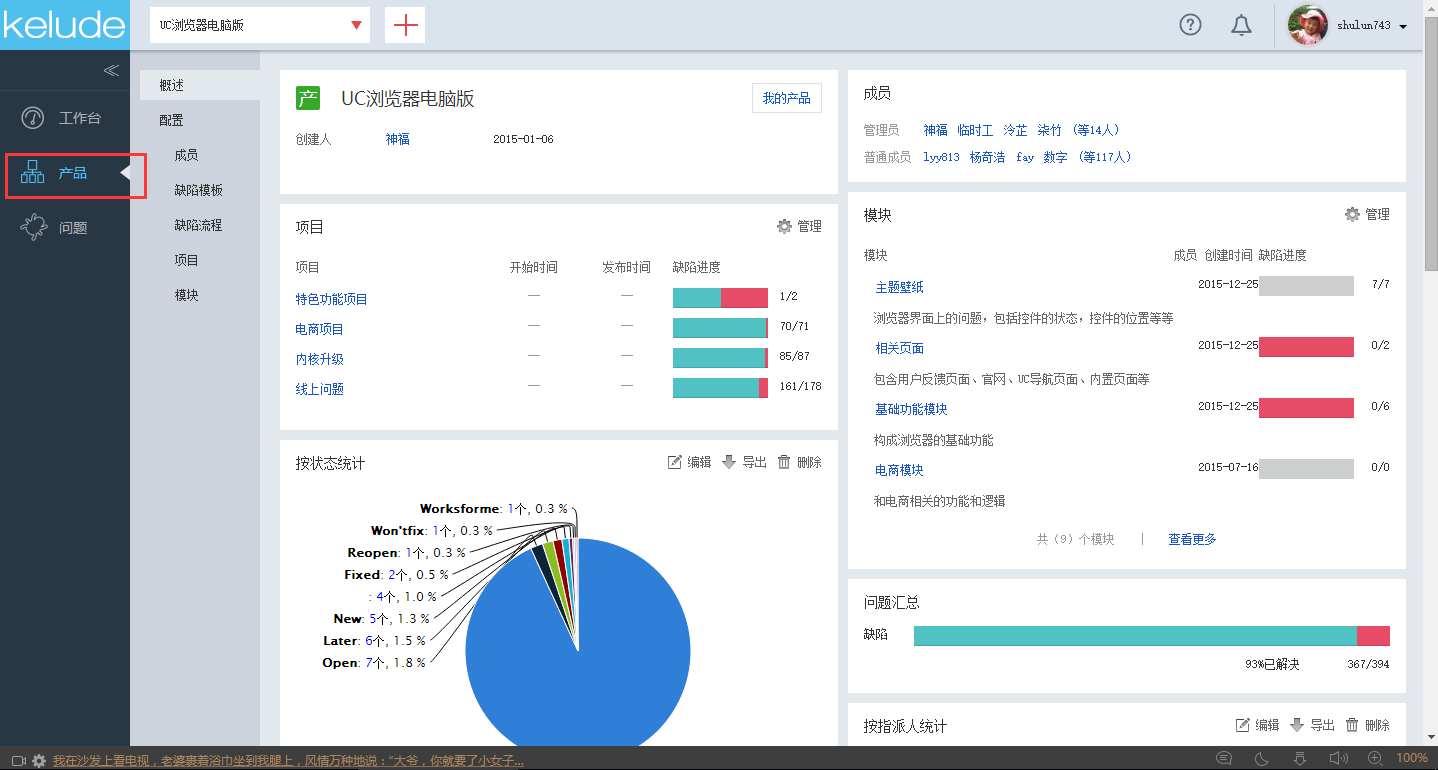The height and width of the screenshot is (770, 1438).
Task: Click the 特色功能项目 defect progress bar
Action: 720,298
